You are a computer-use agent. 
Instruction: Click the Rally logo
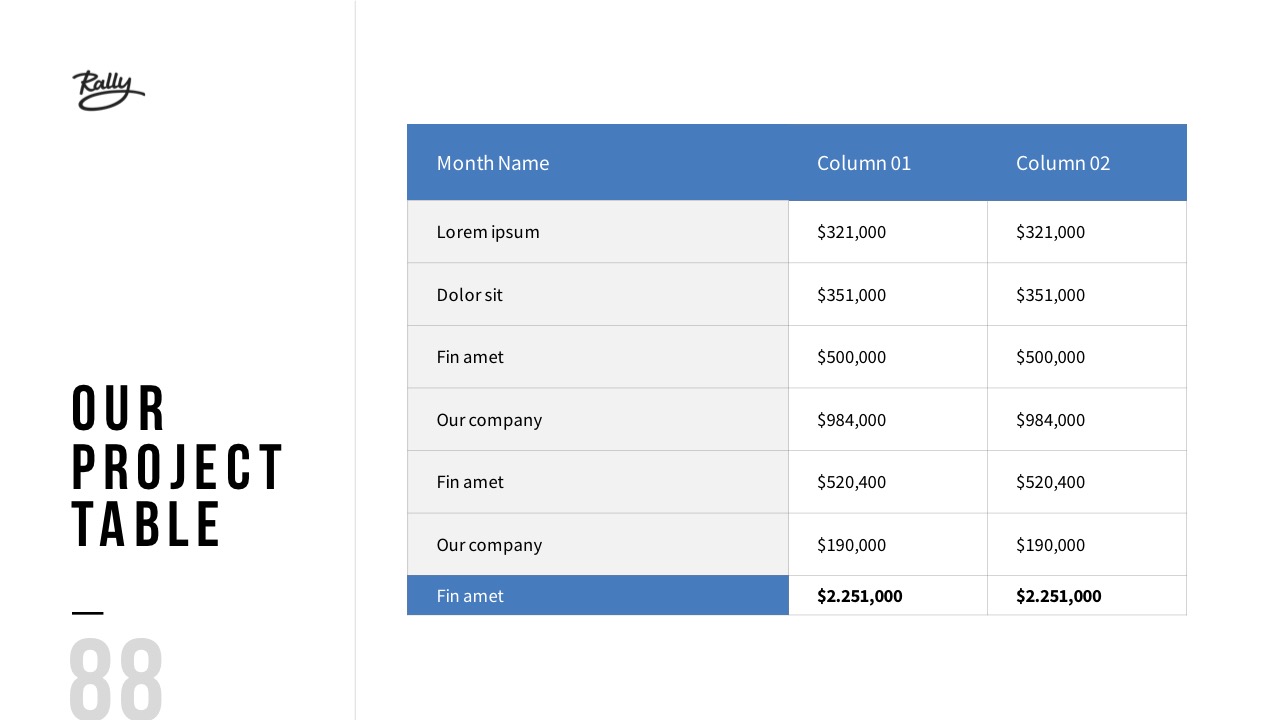tap(108, 90)
